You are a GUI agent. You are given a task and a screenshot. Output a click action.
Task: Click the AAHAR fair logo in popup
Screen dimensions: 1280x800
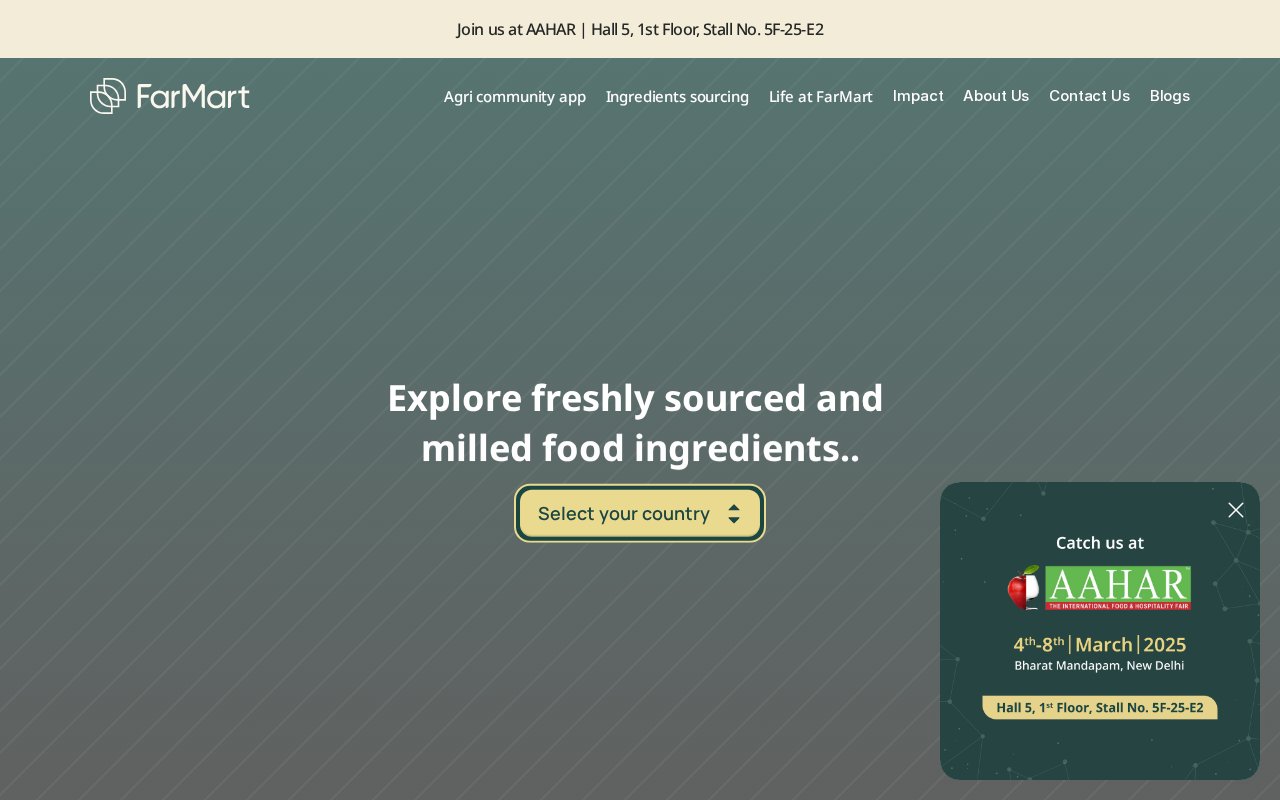click(1099, 588)
